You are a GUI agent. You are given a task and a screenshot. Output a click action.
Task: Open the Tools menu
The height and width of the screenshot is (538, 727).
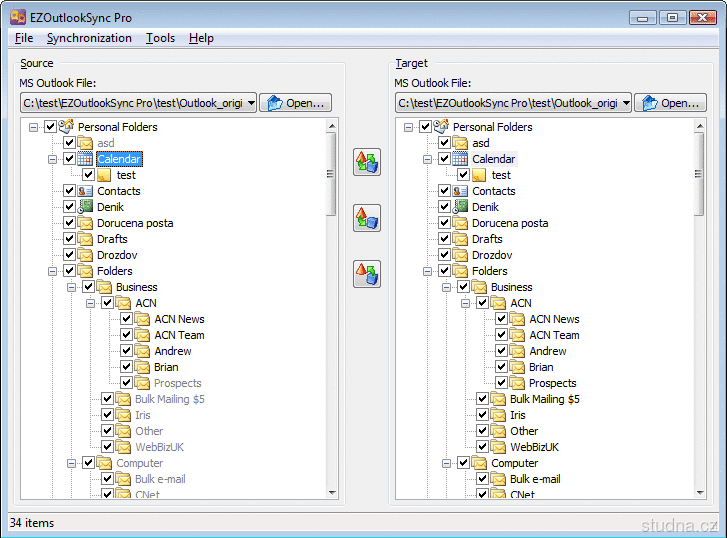(160, 38)
